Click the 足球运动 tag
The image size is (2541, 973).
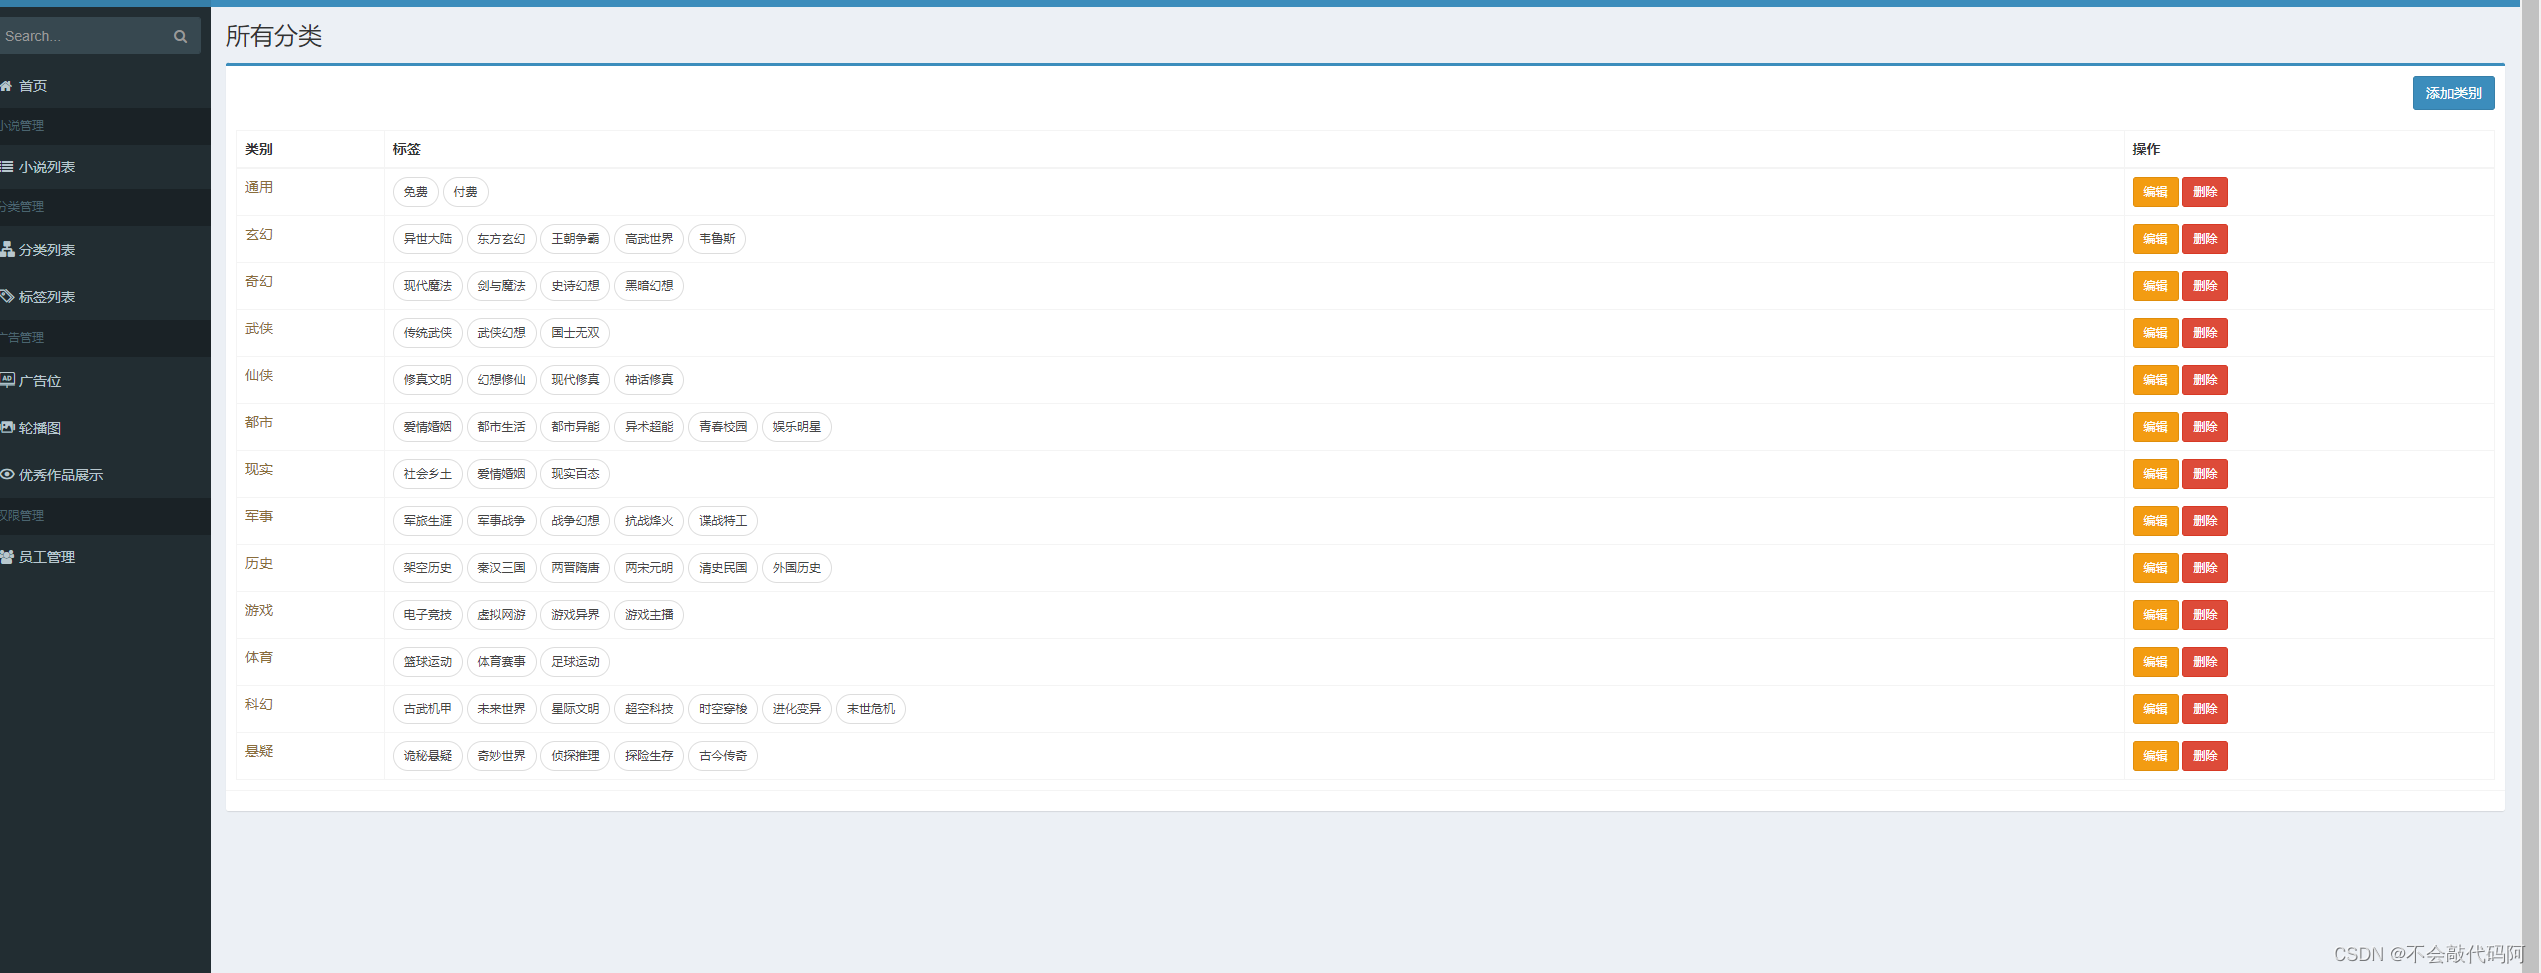[575, 662]
